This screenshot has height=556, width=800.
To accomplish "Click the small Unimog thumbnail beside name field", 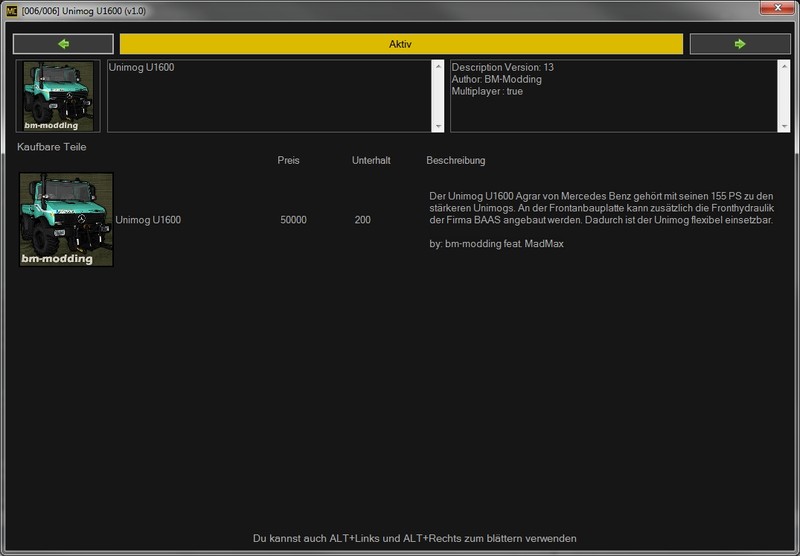I will coord(58,96).
